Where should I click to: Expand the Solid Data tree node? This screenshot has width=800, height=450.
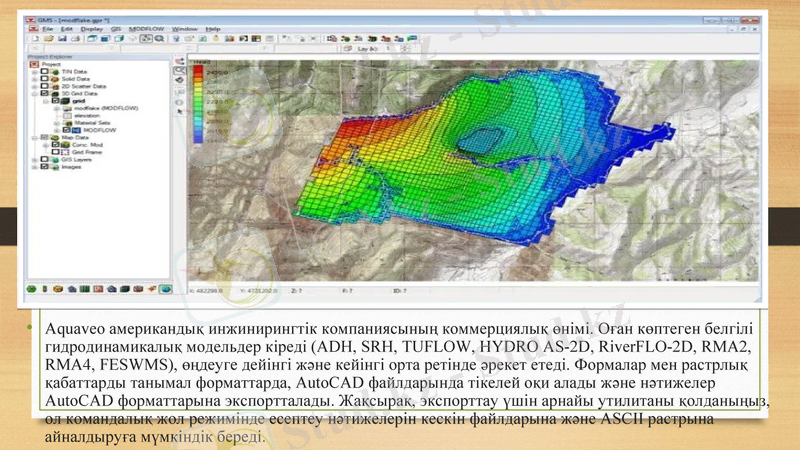pos(35,79)
